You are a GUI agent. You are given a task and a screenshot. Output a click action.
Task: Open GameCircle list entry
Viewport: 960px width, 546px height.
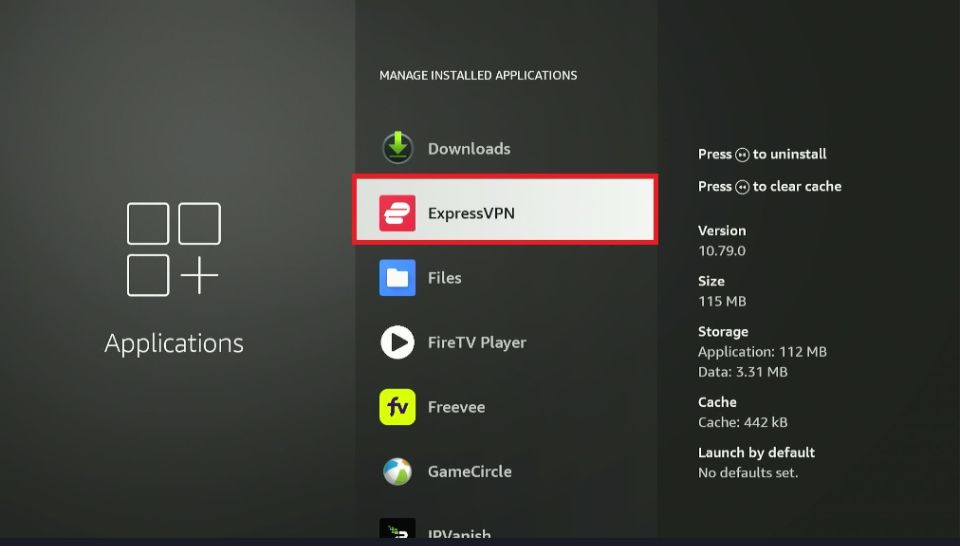[x=506, y=471]
